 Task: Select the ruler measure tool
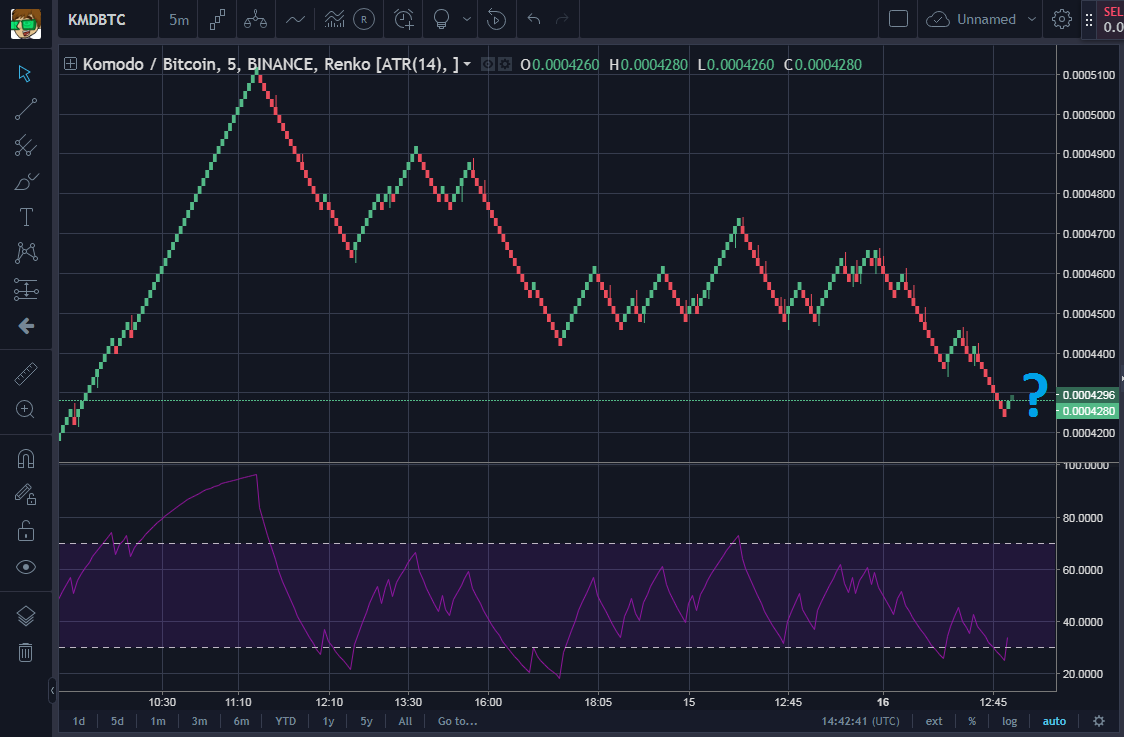point(25,374)
